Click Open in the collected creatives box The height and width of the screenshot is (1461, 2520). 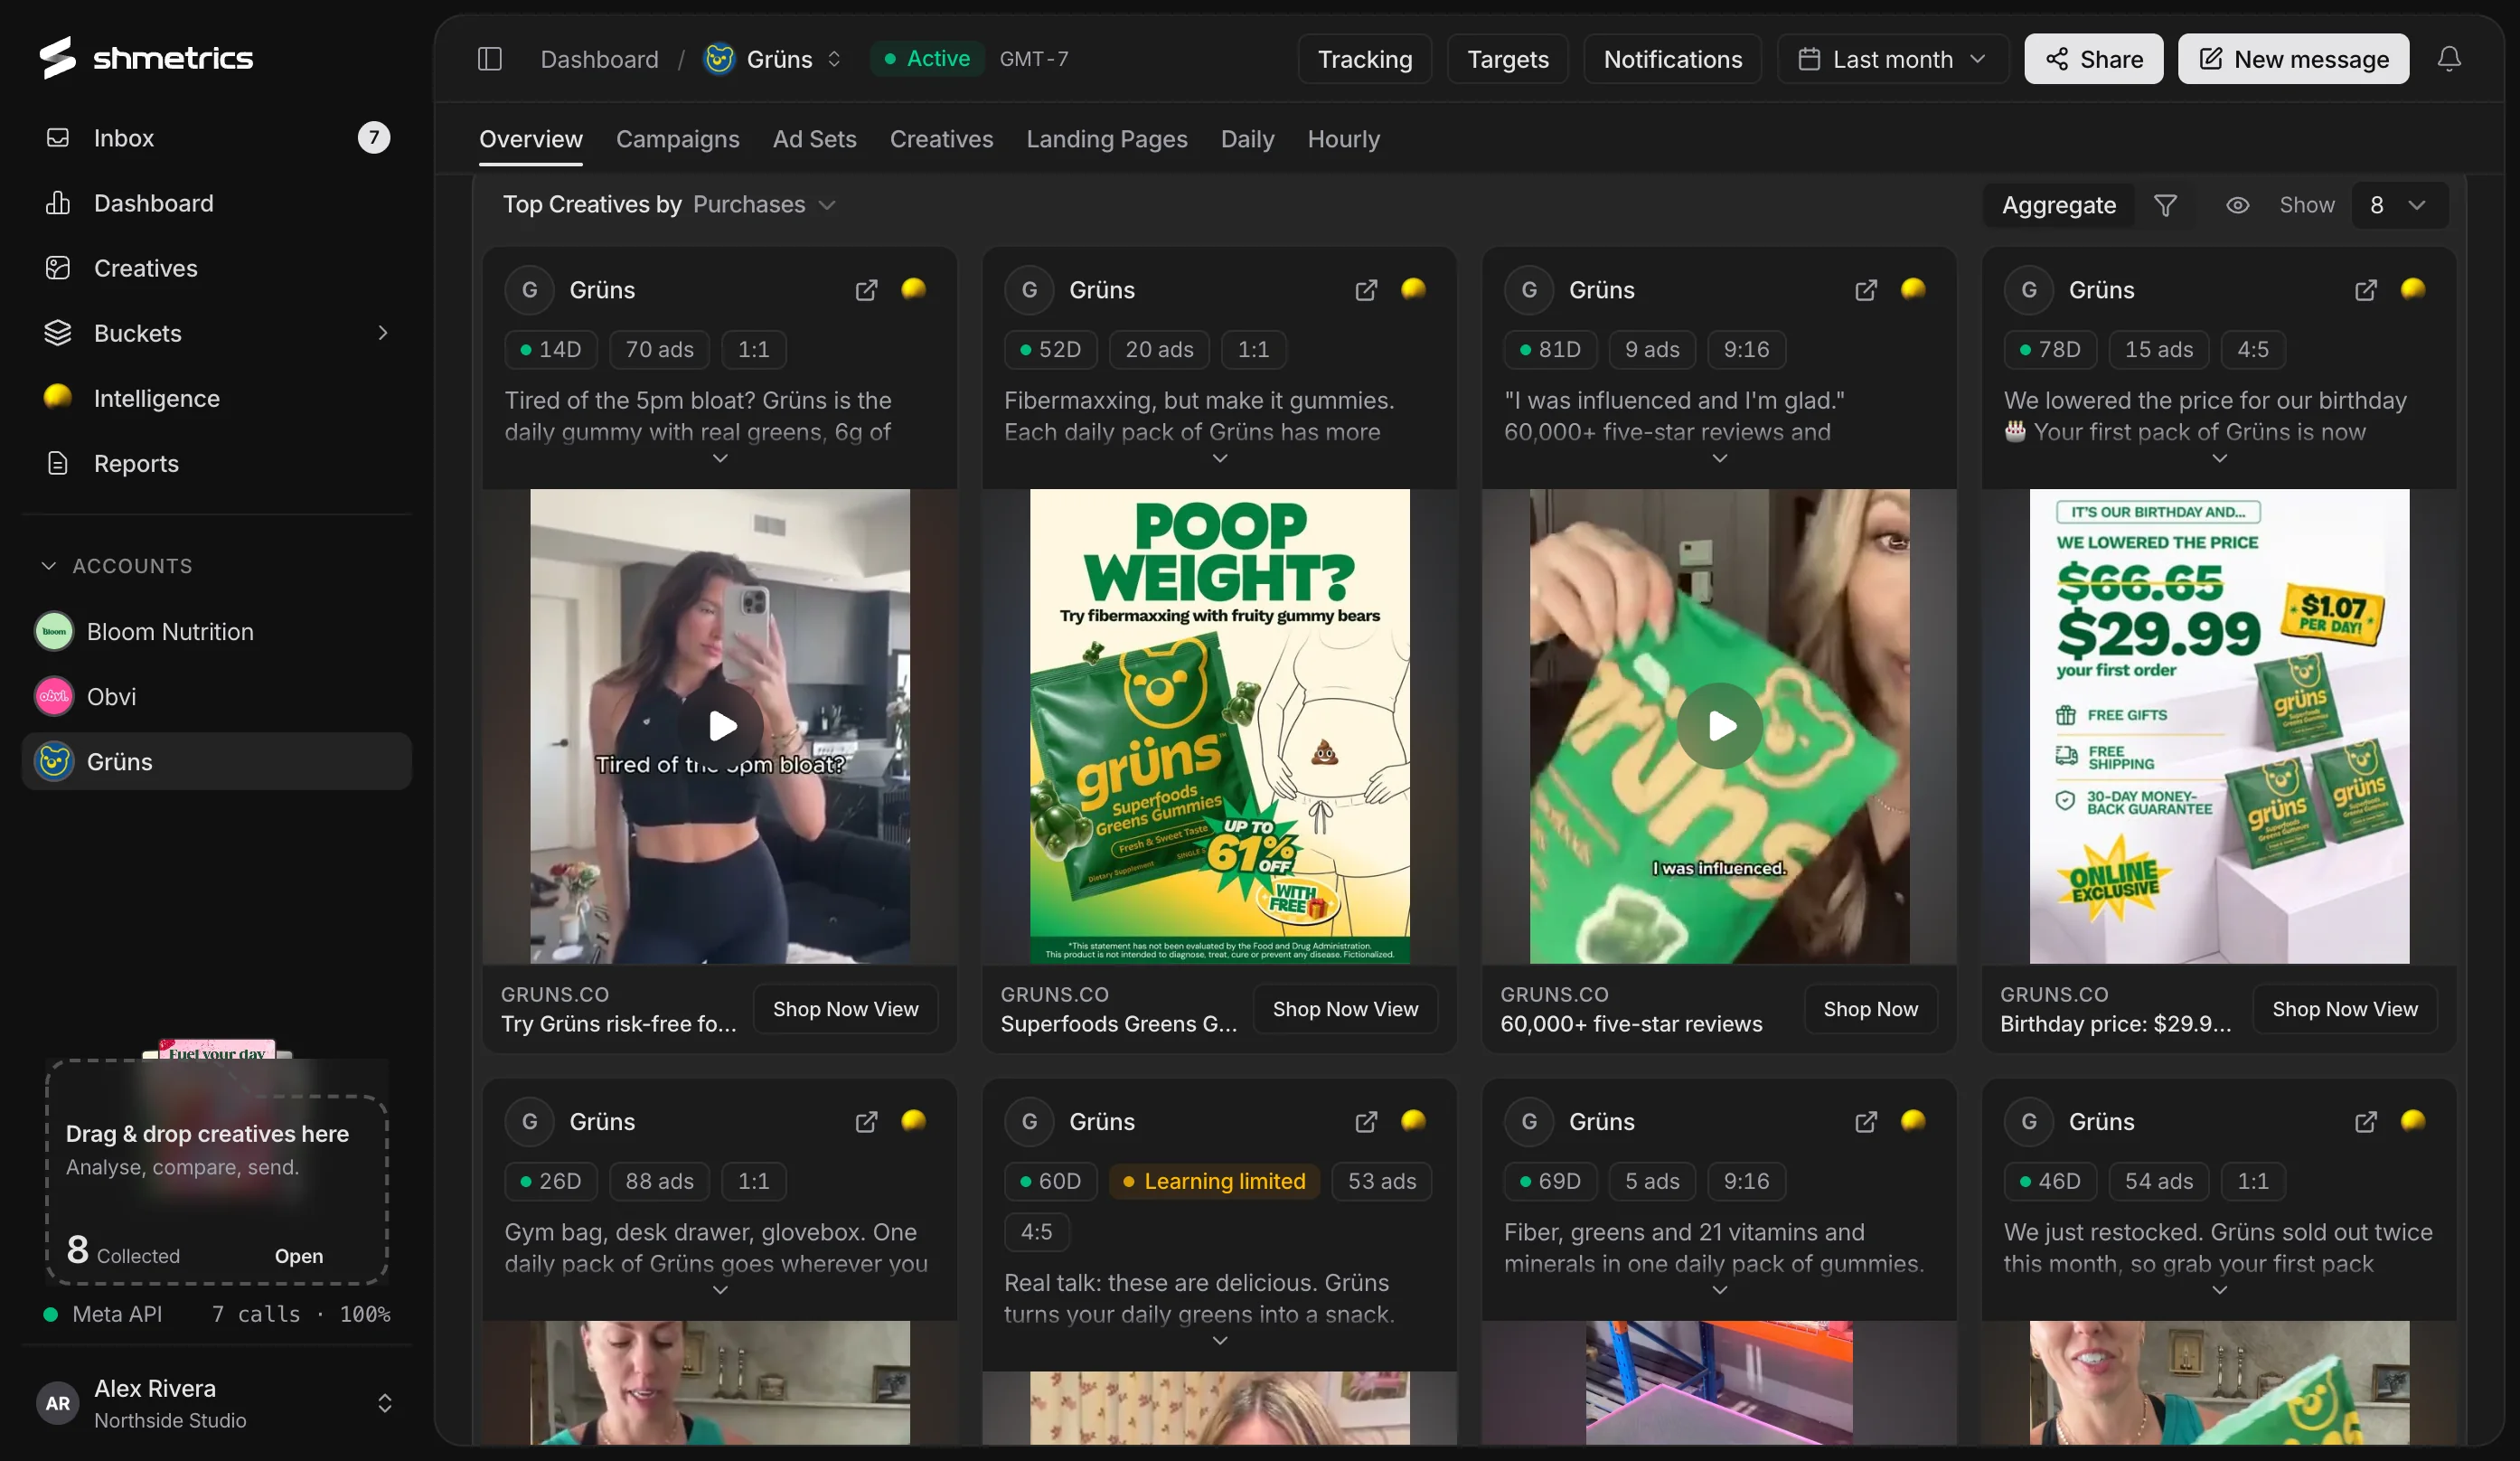tap(299, 1256)
